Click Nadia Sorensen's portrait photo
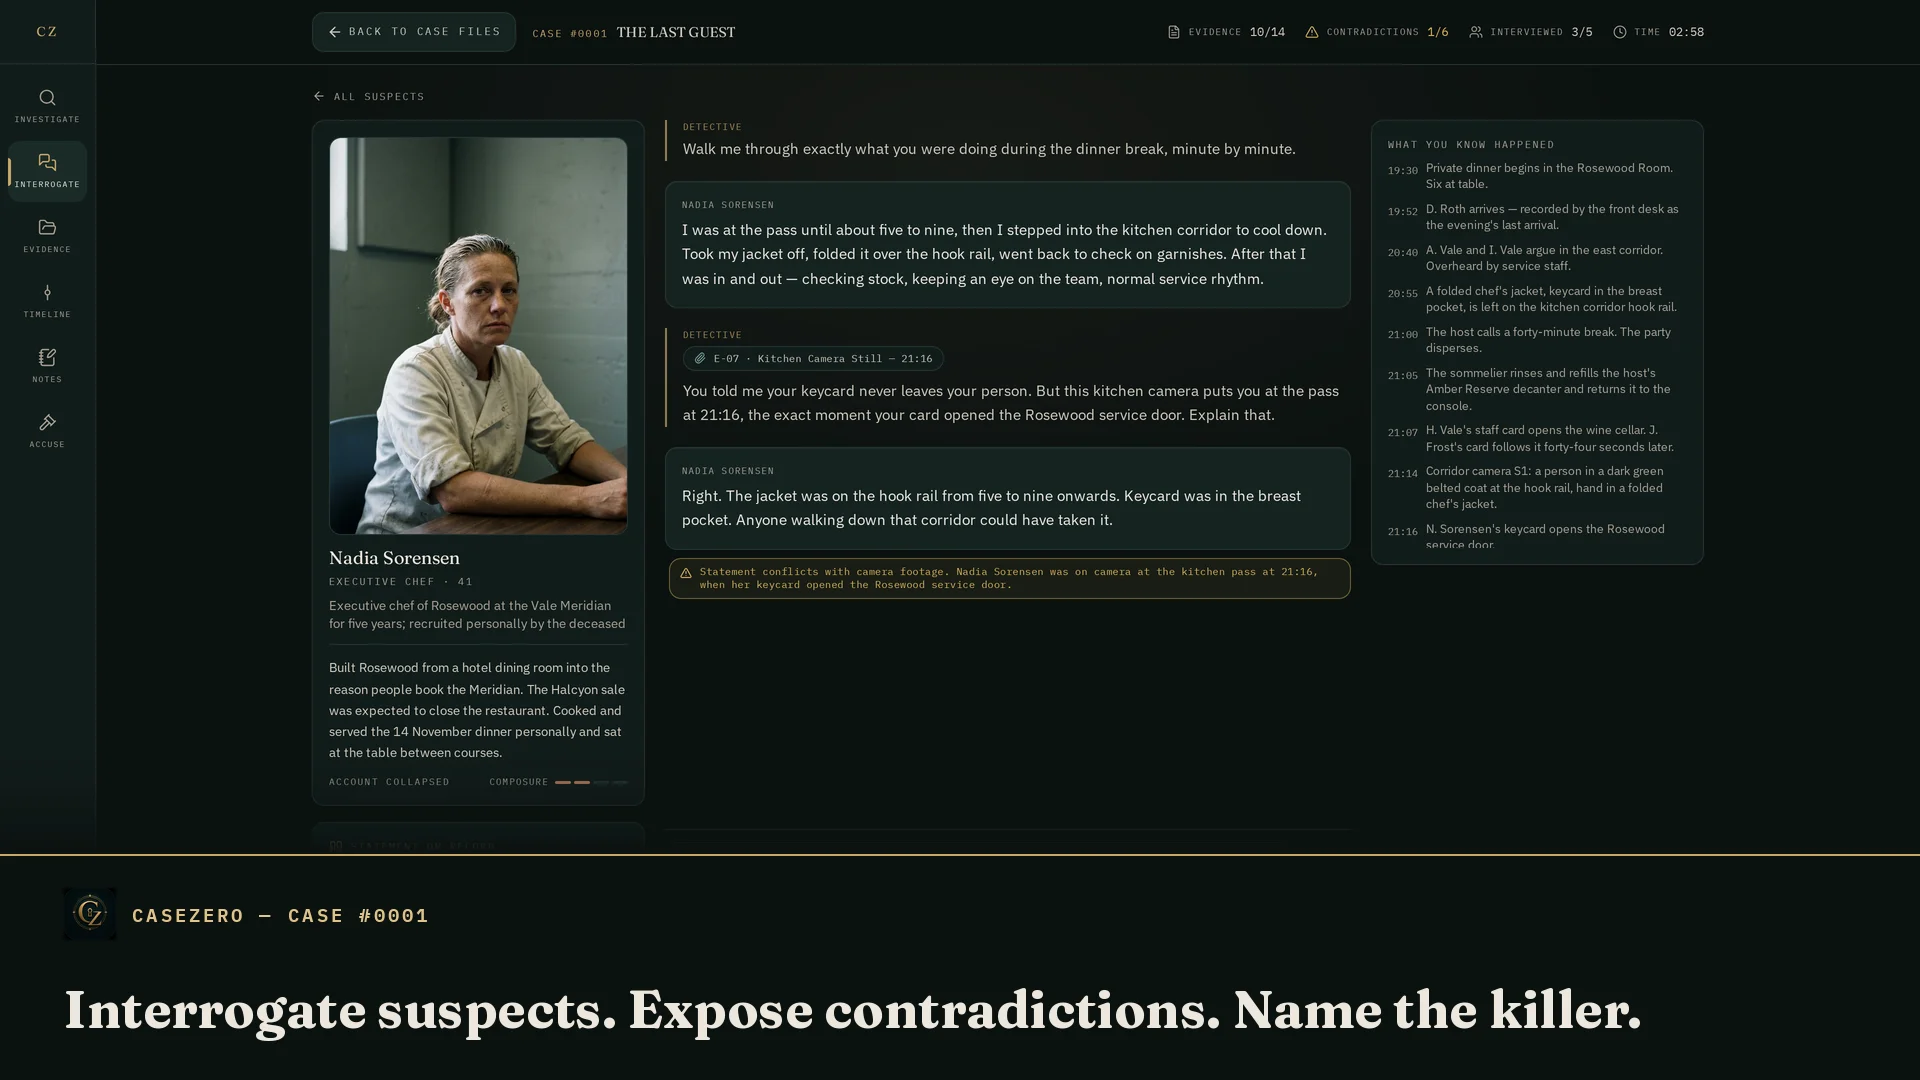 [x=478, y=336]
